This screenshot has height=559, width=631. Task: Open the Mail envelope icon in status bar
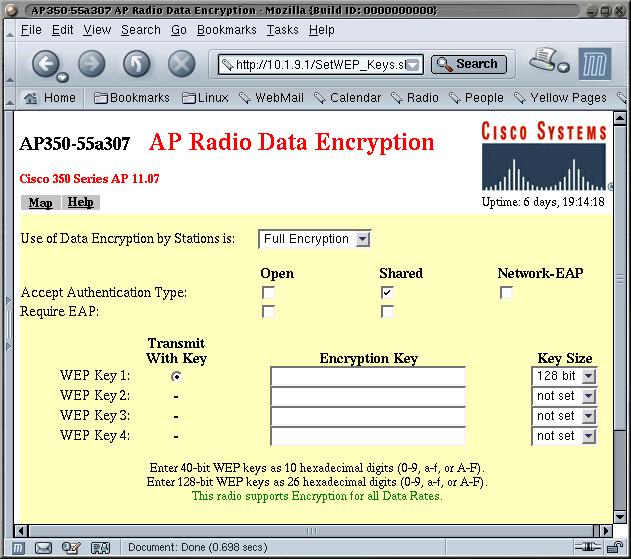point(43,548)
